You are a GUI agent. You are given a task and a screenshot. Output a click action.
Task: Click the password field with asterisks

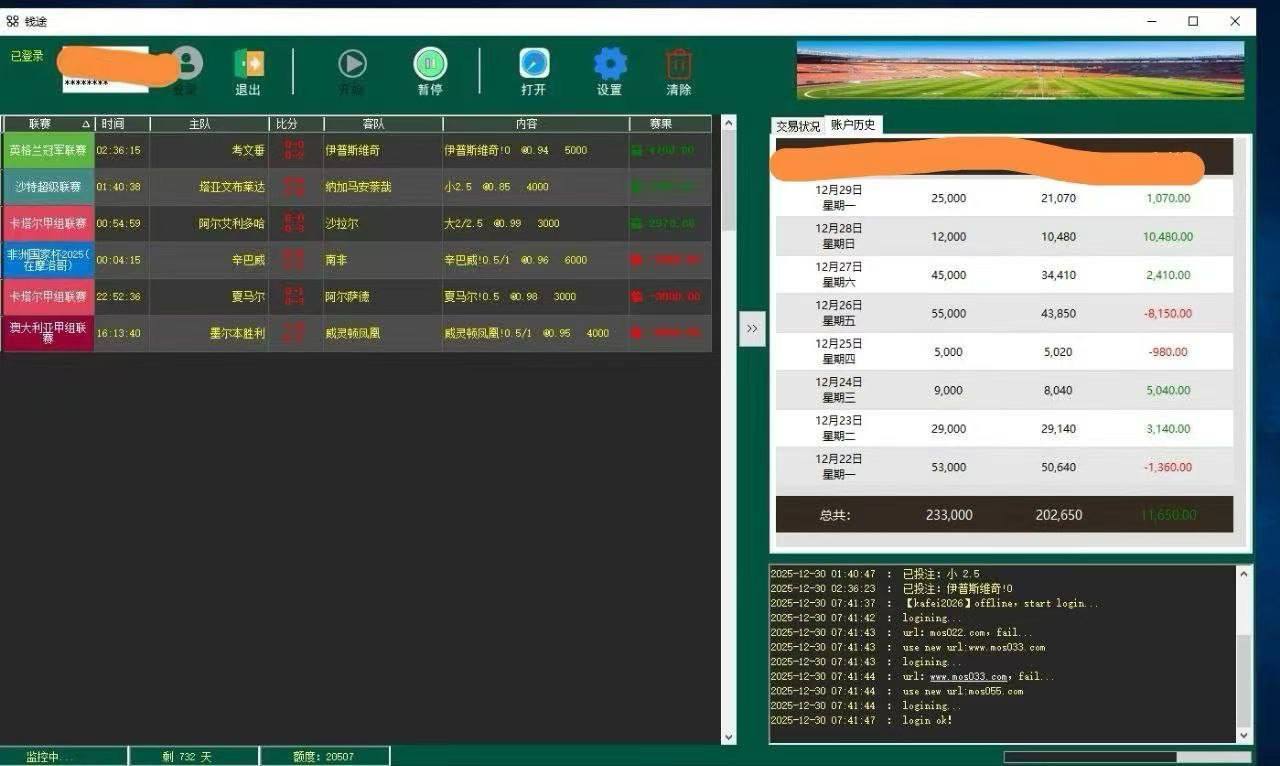click(105, 84)
